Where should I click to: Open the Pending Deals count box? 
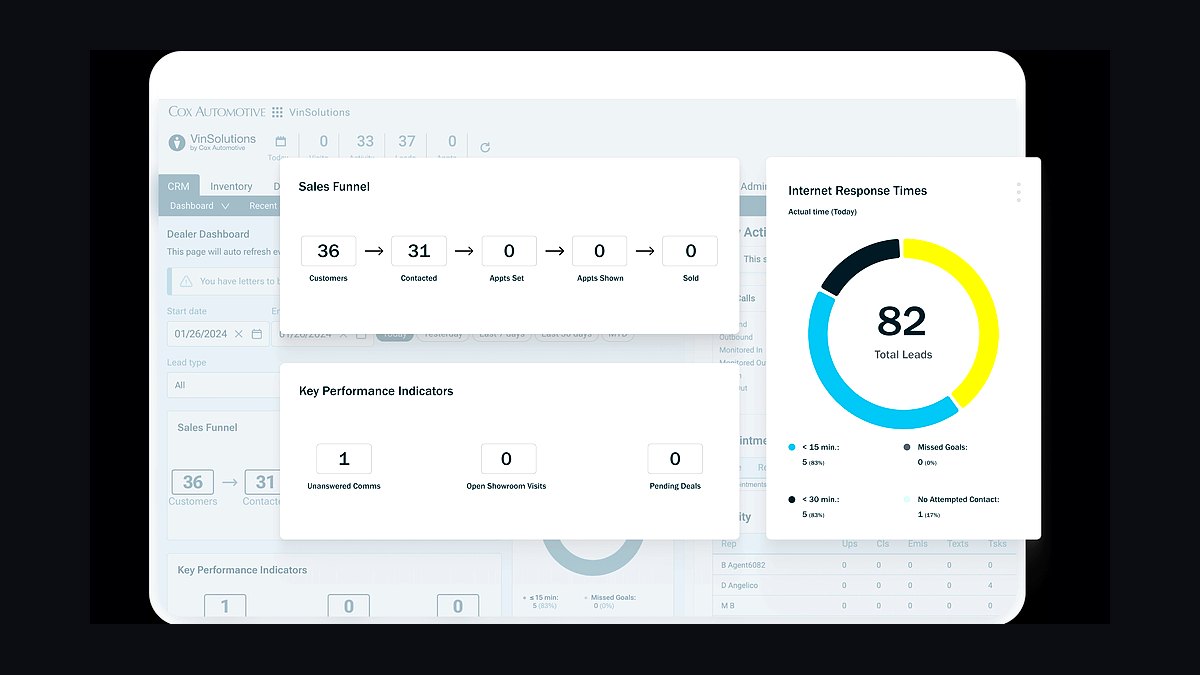[675, 459]
